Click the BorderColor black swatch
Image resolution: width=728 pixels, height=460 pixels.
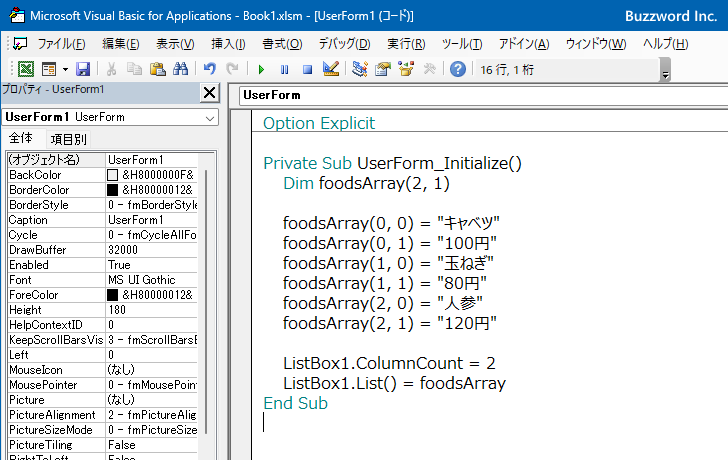112,190
